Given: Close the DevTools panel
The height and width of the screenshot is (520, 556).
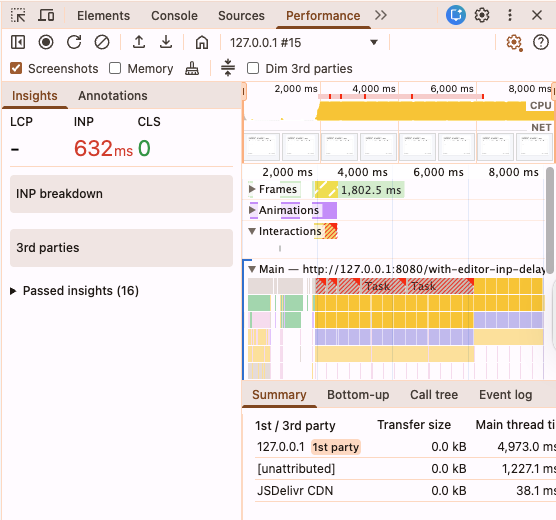Looking at the screenshot, I should 537,15.
